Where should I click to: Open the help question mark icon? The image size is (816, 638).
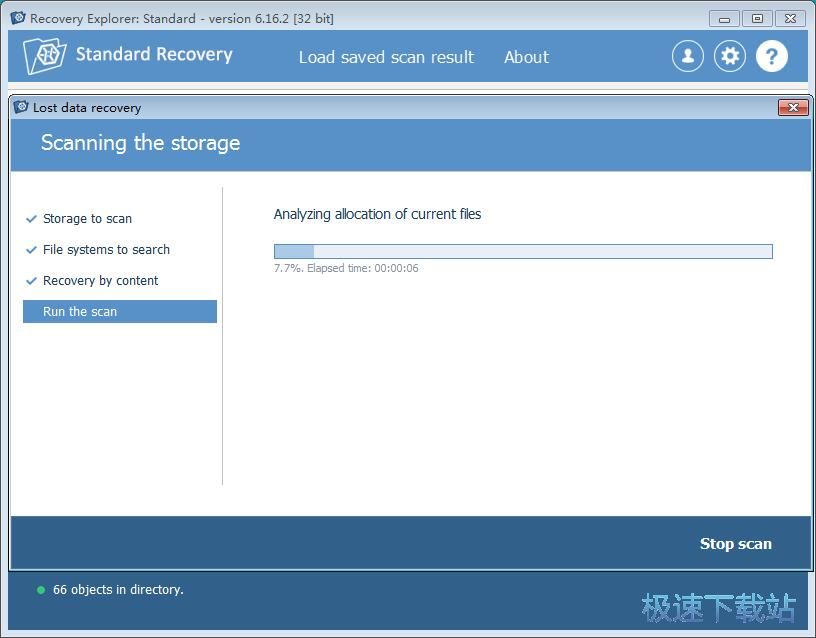coord(771,56)
